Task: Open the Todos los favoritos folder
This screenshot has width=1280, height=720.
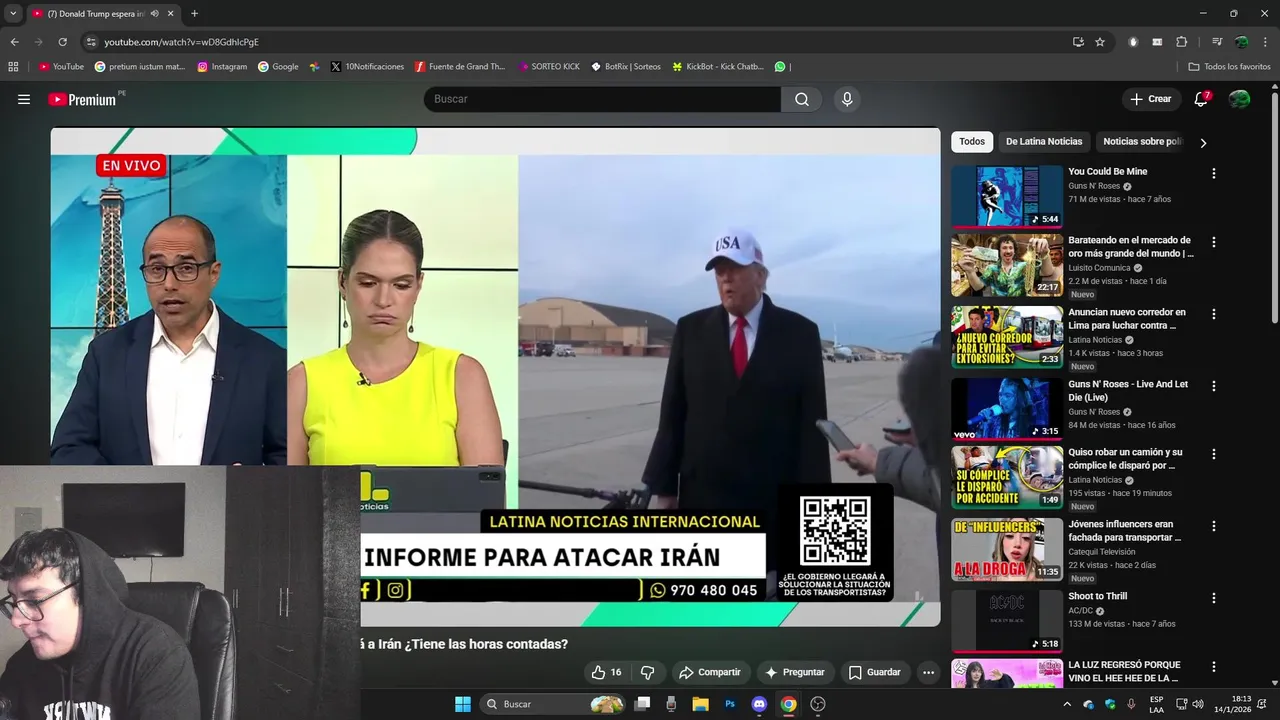Action: pos(1229,67)
